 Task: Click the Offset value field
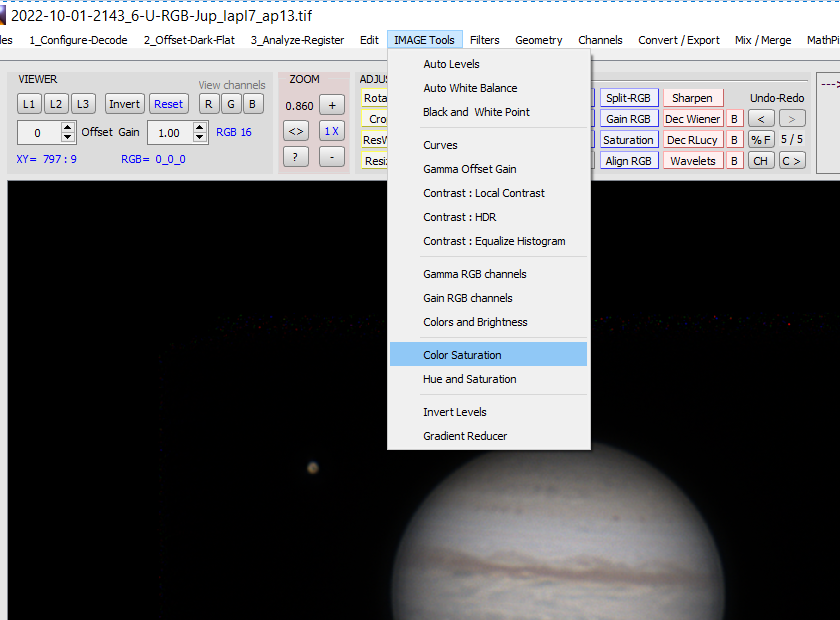click(x=39, y=132)
